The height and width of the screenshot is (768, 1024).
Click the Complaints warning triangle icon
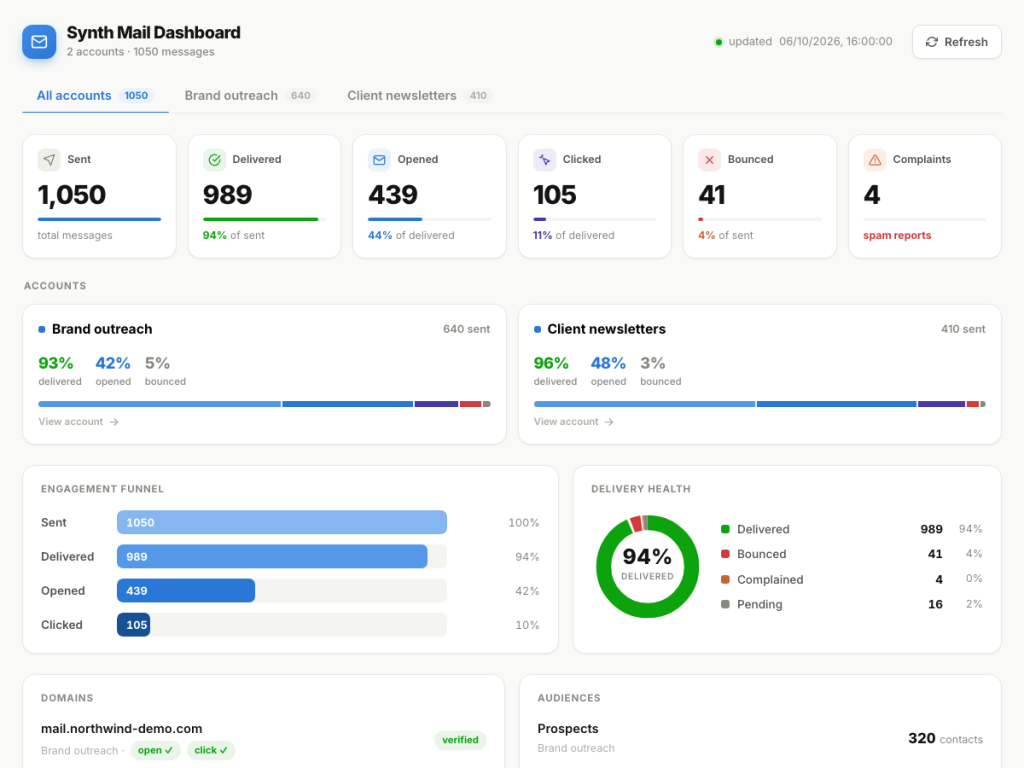[874, 159]
